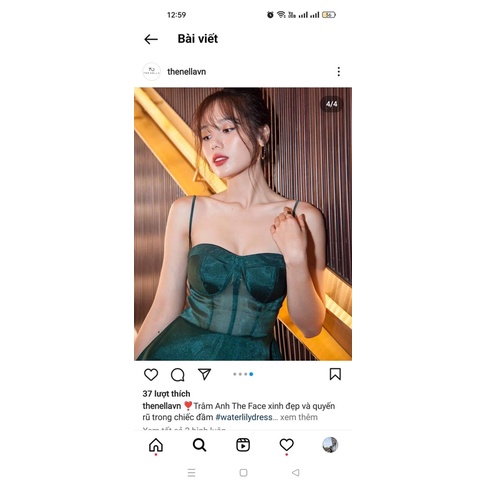Share the post with the paper plane icon
The width and height of the screenshot is (486, 486).
point(204,374)
